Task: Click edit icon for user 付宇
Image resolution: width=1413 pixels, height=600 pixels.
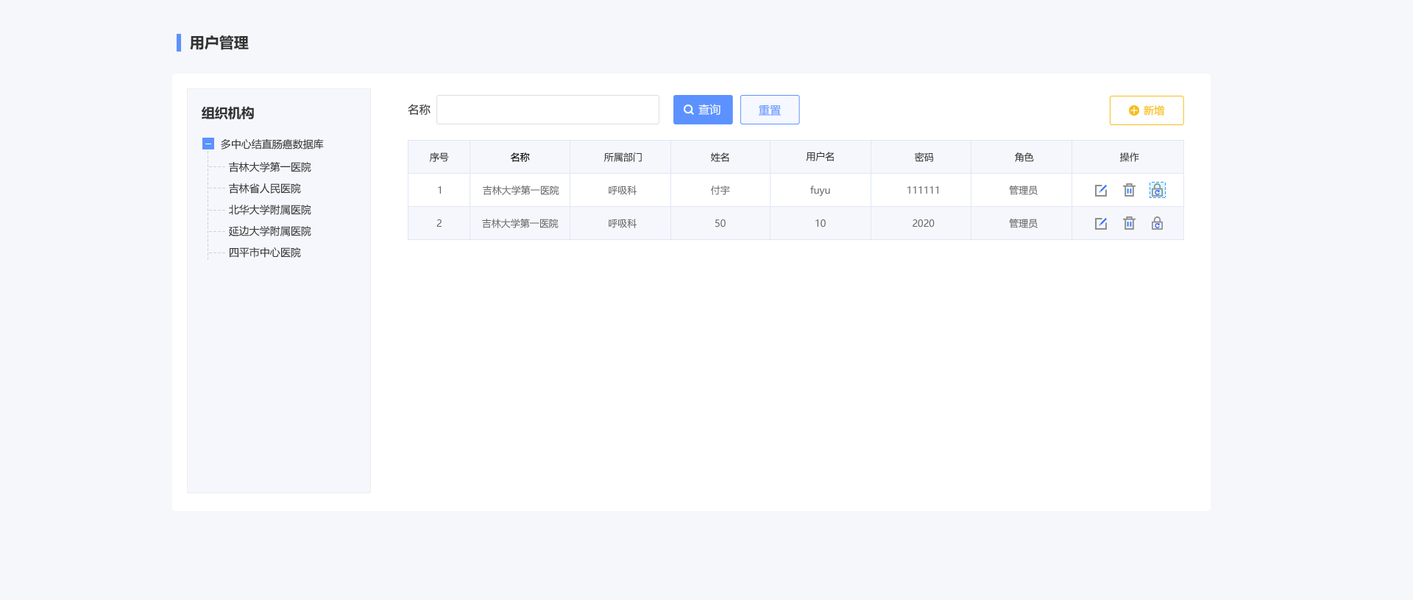Action: (1100, 190)
